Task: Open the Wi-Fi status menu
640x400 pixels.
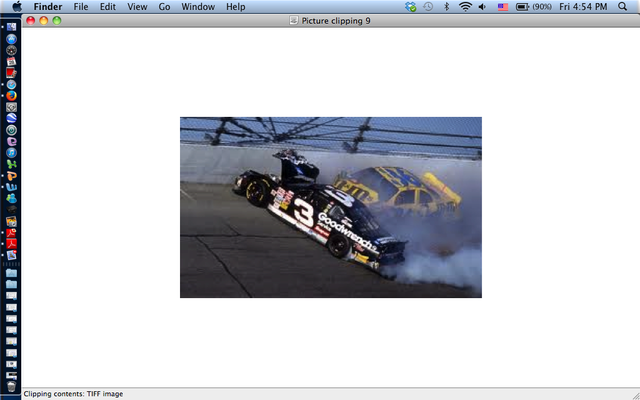Action: point(465,7)
